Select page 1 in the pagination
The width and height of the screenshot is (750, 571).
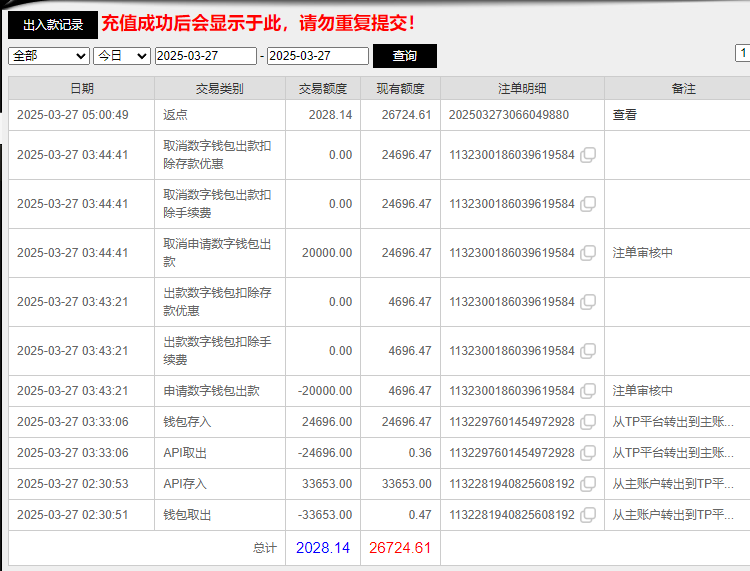coord(743,53)
